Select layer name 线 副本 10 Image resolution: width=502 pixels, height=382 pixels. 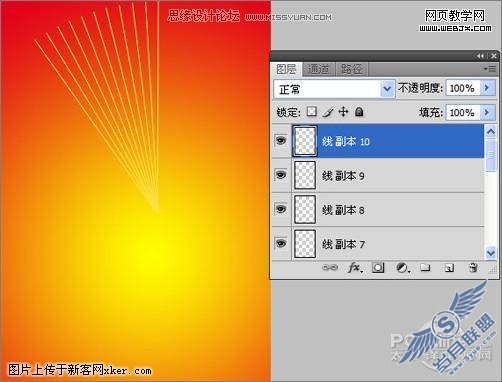(346, 141)
